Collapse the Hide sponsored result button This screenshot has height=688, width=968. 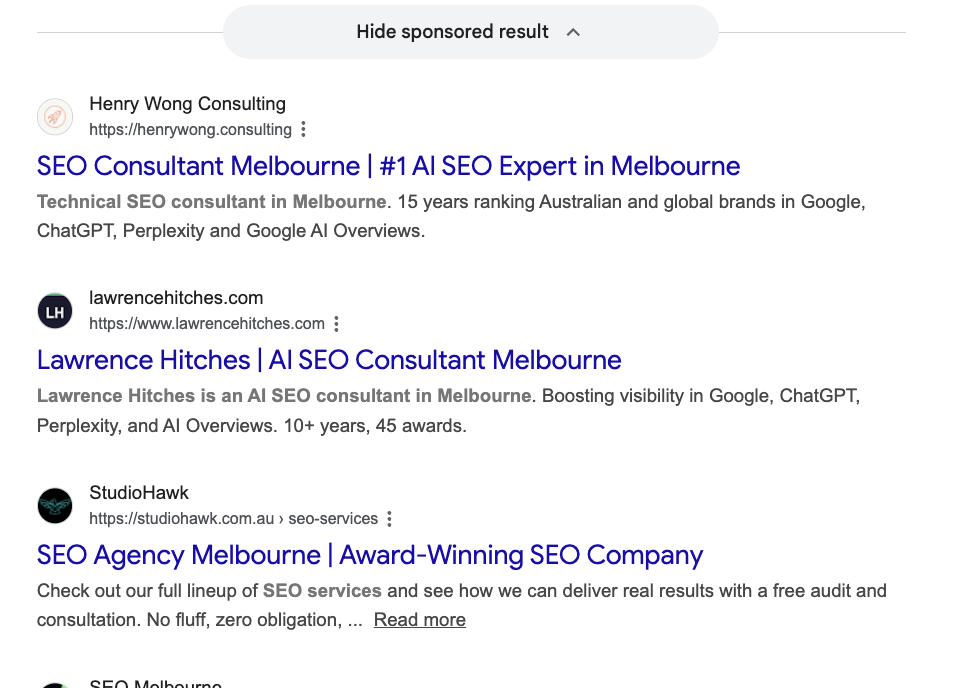click(470, 32)
